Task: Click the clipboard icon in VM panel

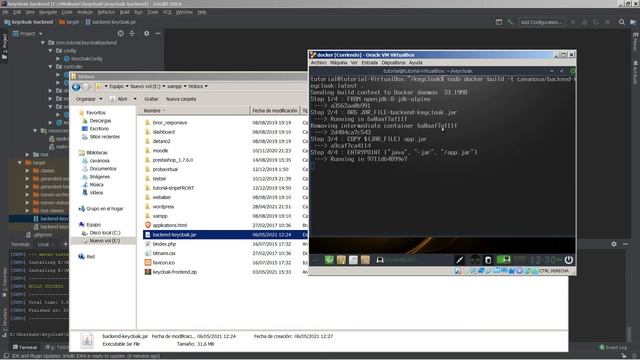Action: [x=488, y=260]
